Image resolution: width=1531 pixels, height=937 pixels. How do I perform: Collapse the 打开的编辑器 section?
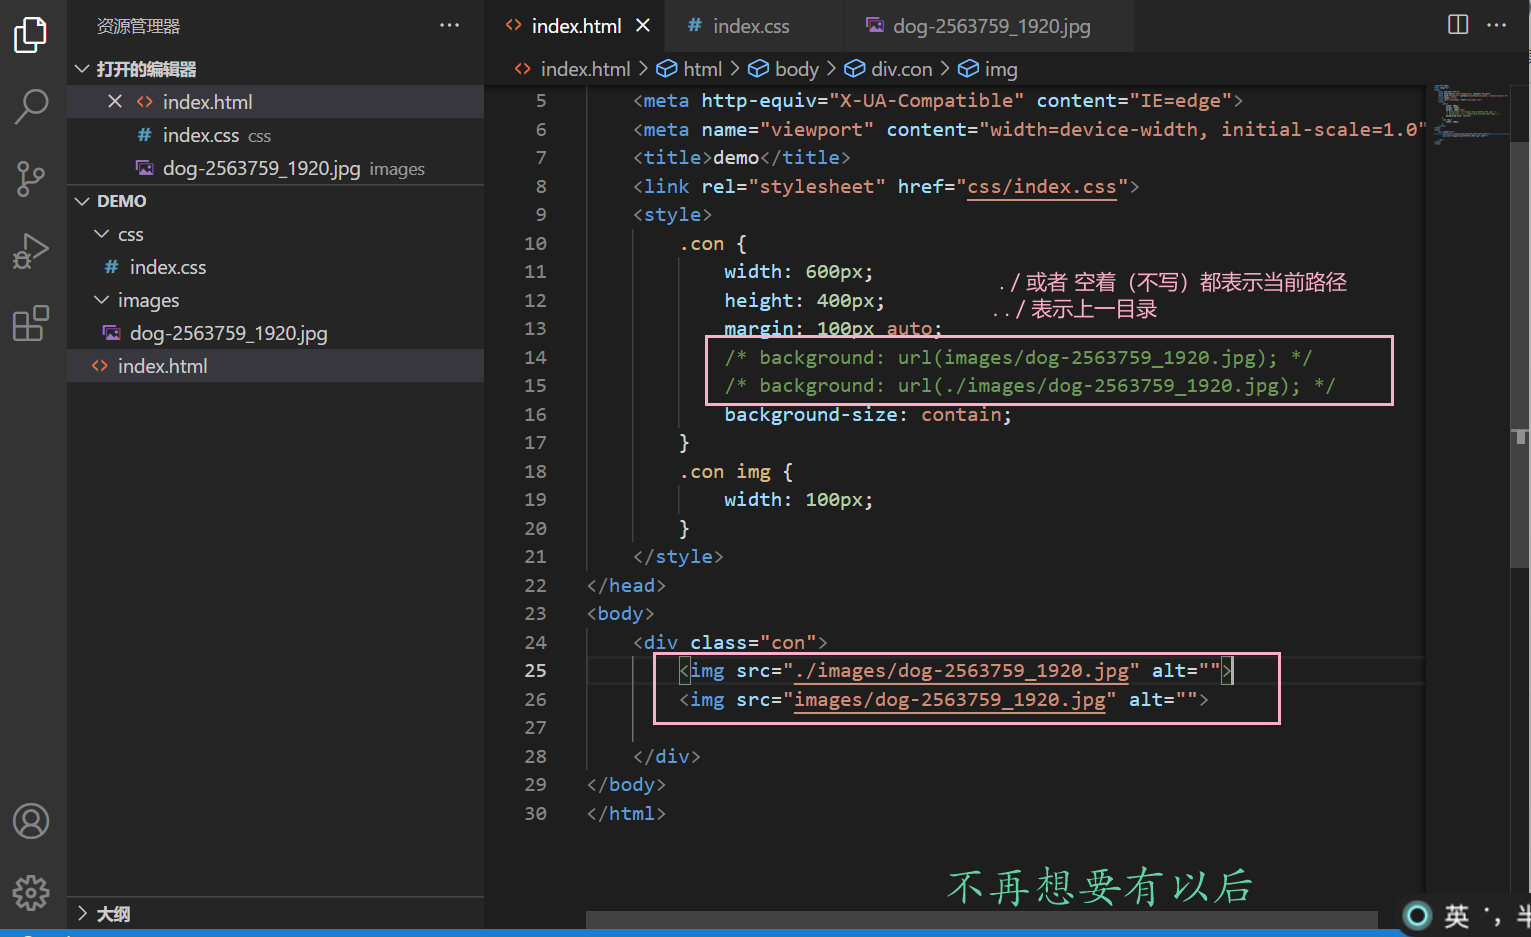click(82, 68)
